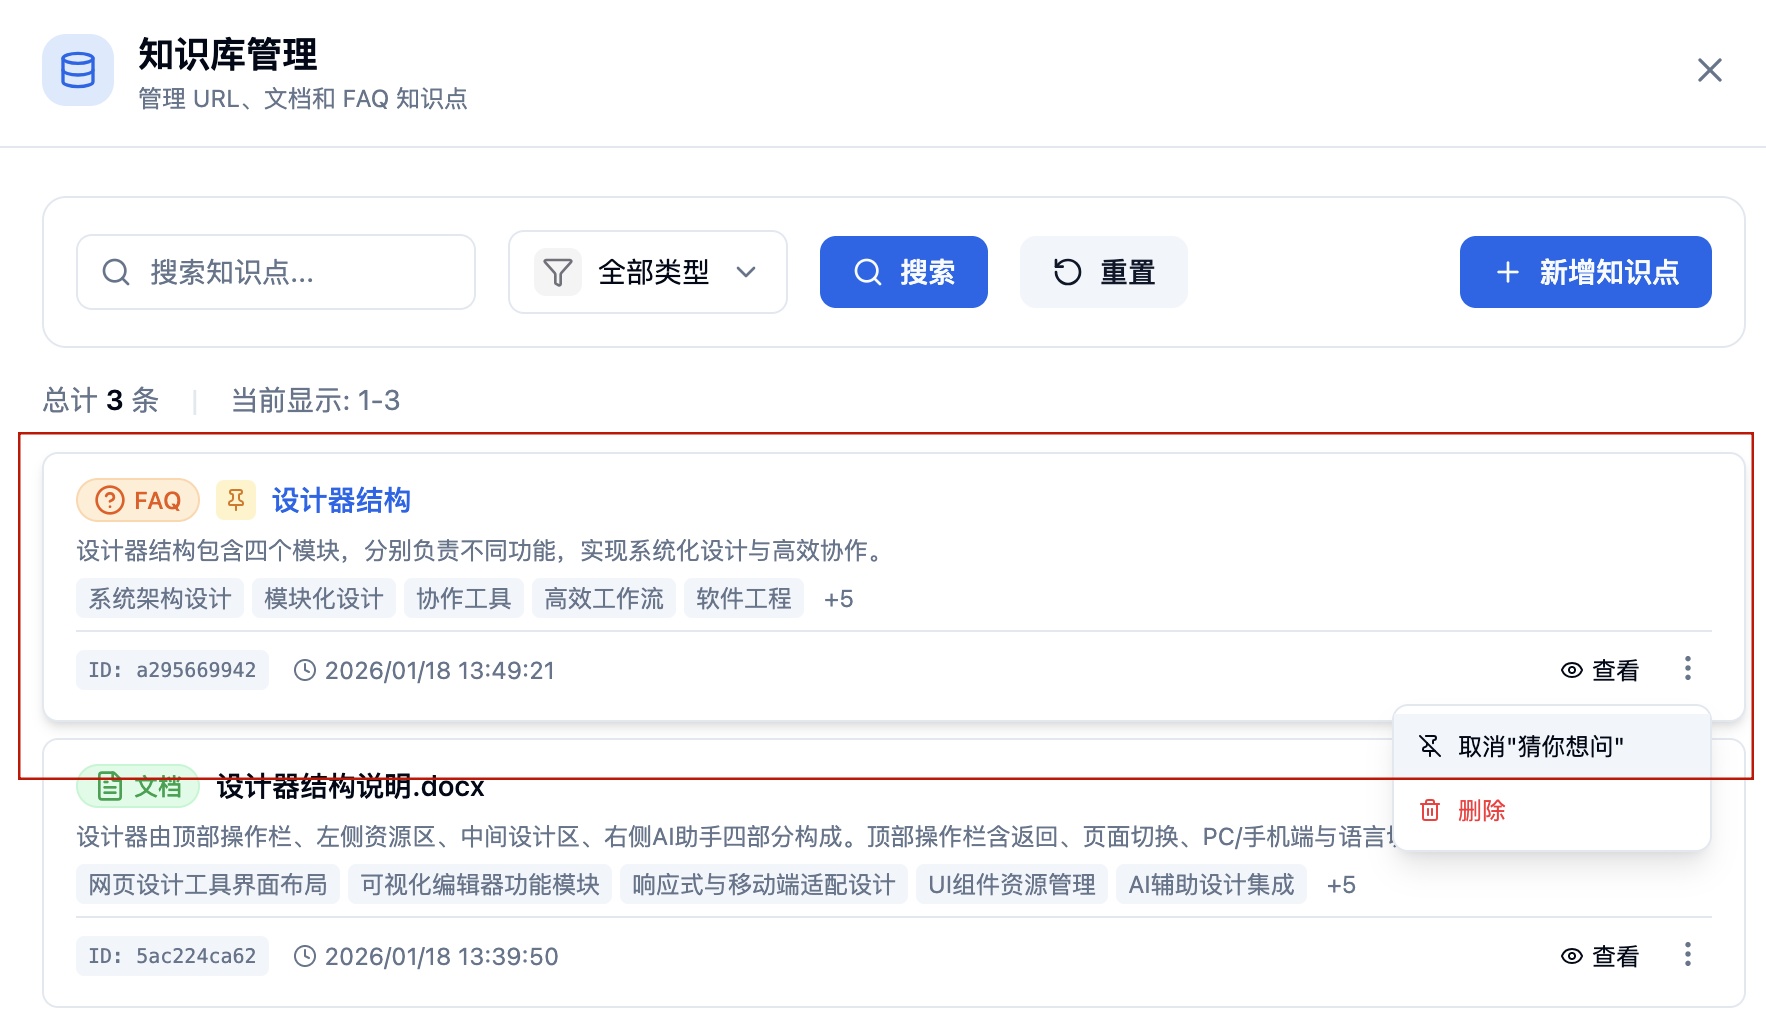Click the AI辅助设计集成 tag
This screenshot has width=1766, height=1020.
click(x=1212, y=885)
